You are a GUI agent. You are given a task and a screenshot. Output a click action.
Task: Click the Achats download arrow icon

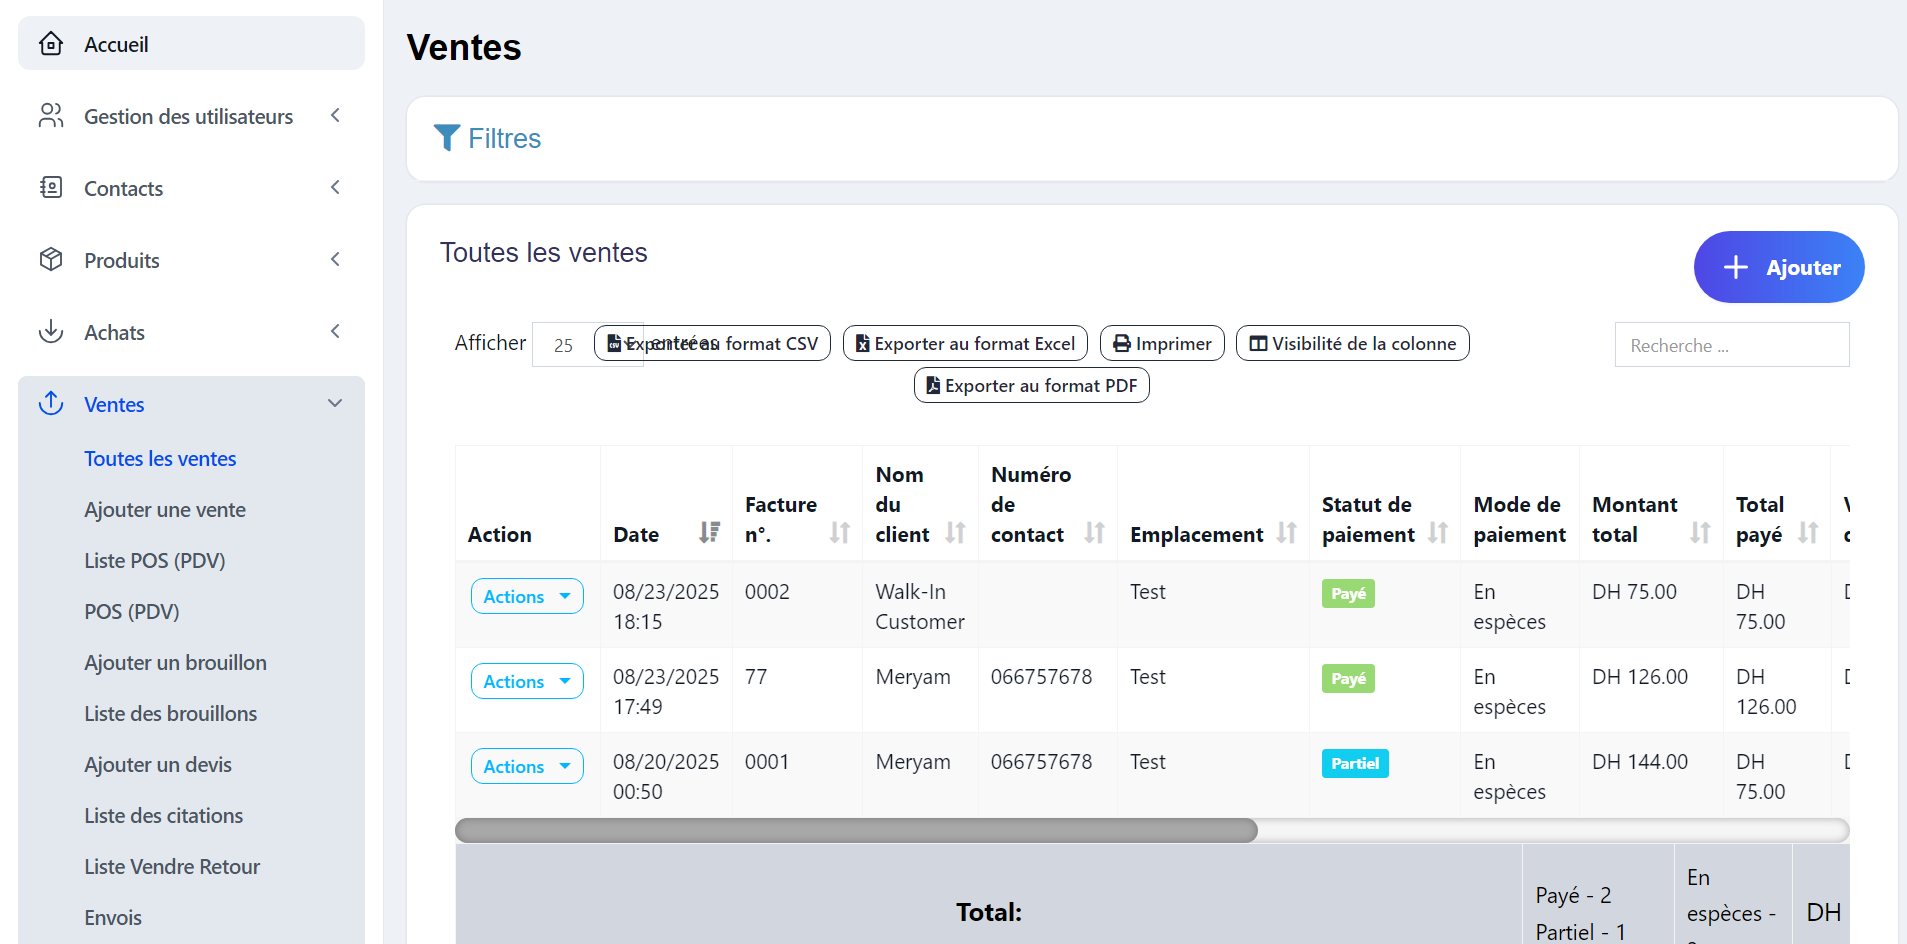pos(51,332)
